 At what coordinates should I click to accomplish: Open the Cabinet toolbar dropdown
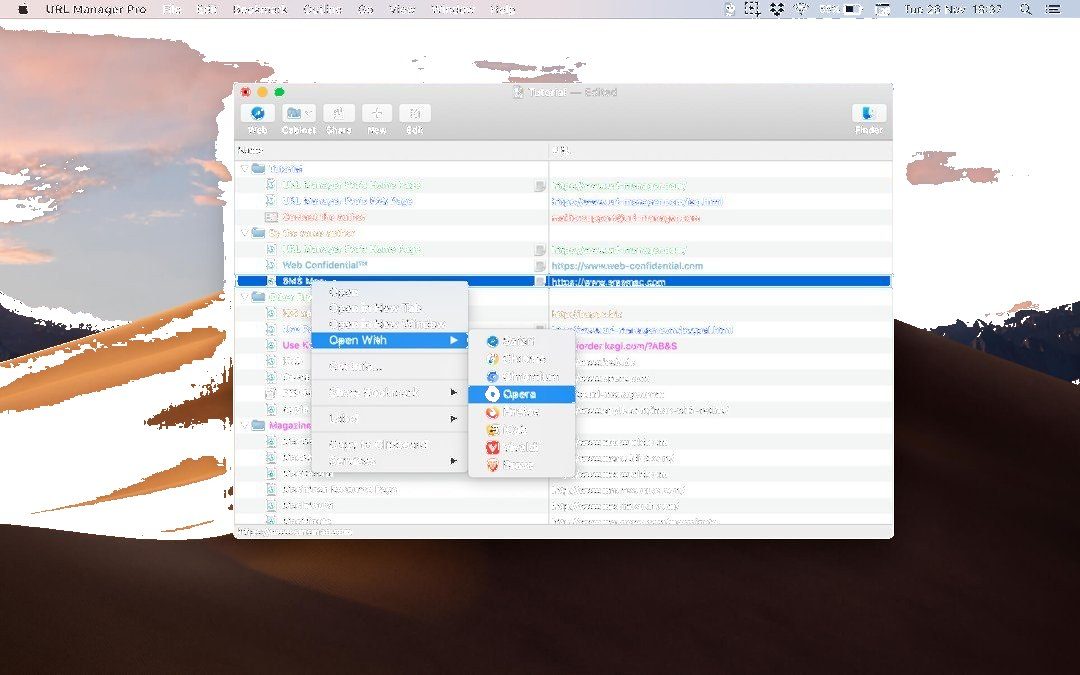click(299, 114)
